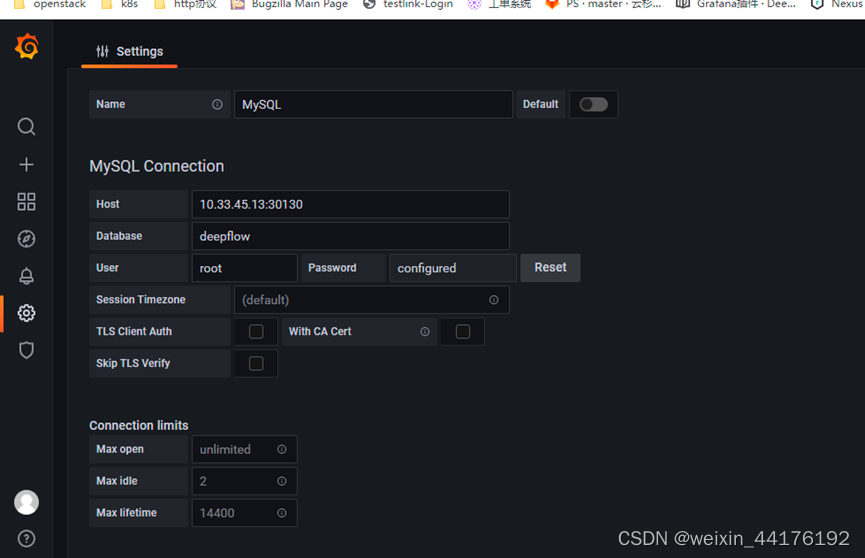
Task: Enable the With CA Cert checkbox
Action: coord(463,332)
